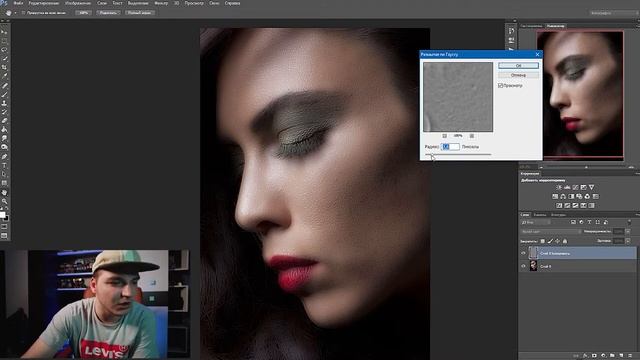Select the Eraser tool
Viewport: 640px width, 360px height.
(x=4, y=121)
